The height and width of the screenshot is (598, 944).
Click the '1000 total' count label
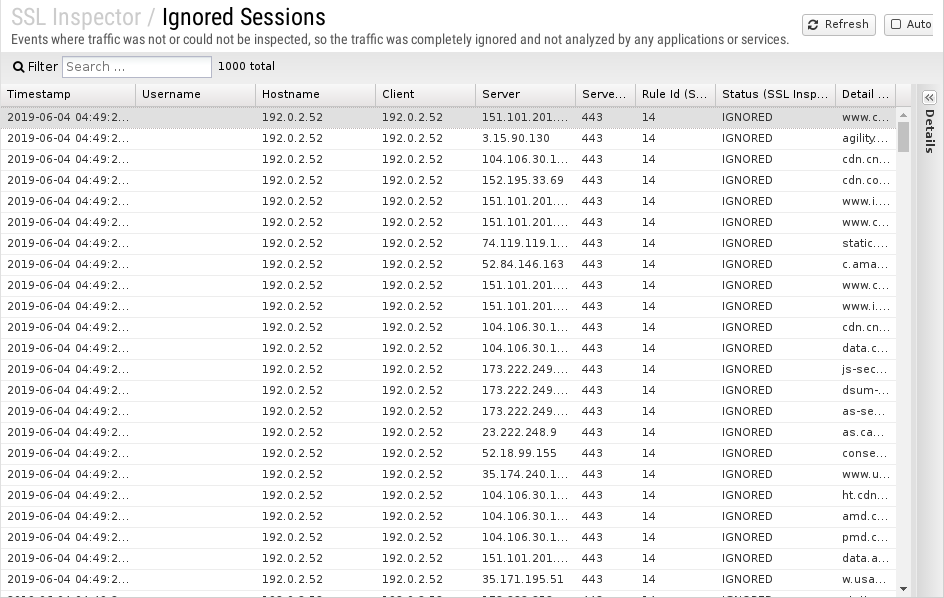click(246, 66)
